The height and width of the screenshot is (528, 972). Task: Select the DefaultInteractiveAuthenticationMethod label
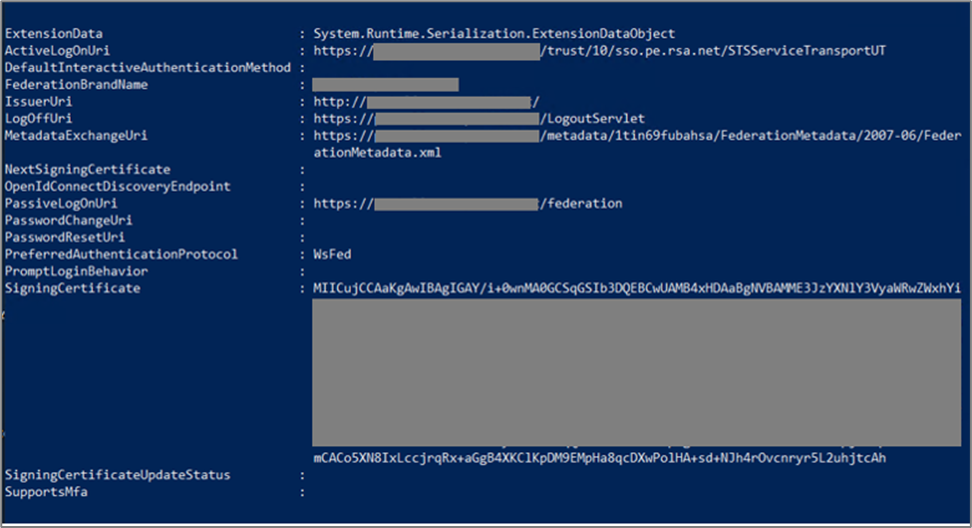(x=148, y=67)
